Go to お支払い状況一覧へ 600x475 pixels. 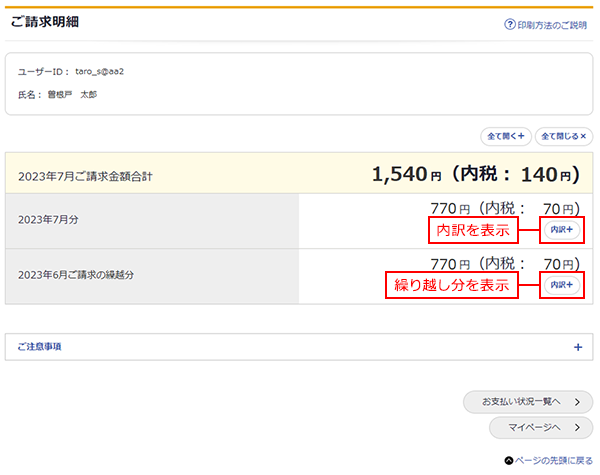pos(520,402)
